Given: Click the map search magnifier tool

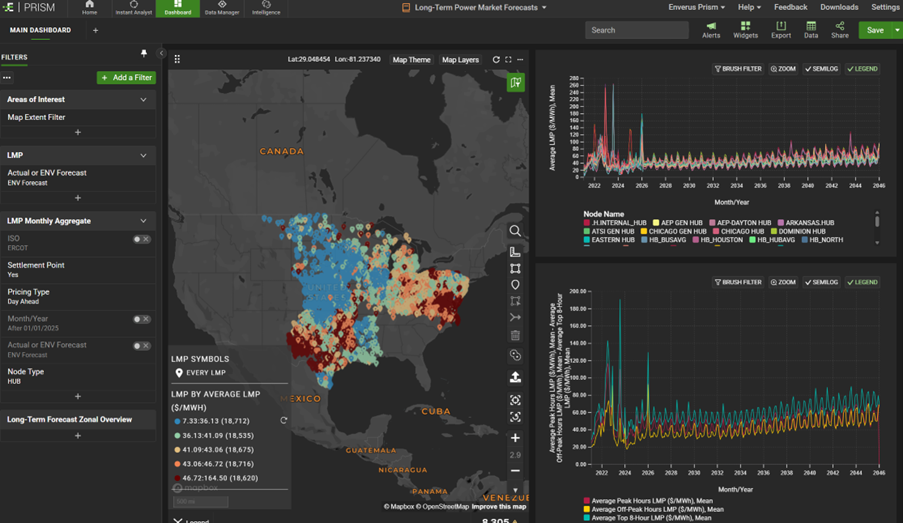Looking at the screenshot, I should tap(515, 231).
